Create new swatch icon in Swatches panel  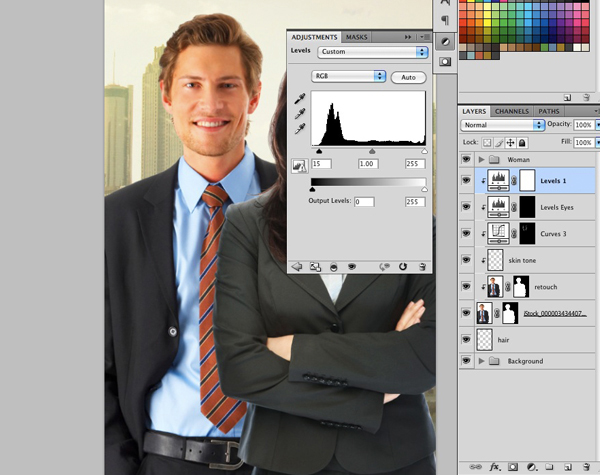click(567, 97)
